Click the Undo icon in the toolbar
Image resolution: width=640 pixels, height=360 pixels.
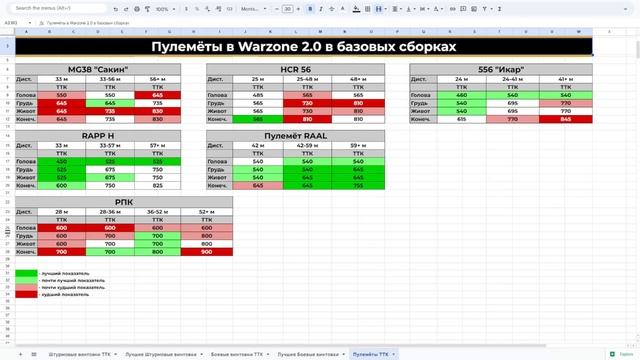(x=116, y=9)
